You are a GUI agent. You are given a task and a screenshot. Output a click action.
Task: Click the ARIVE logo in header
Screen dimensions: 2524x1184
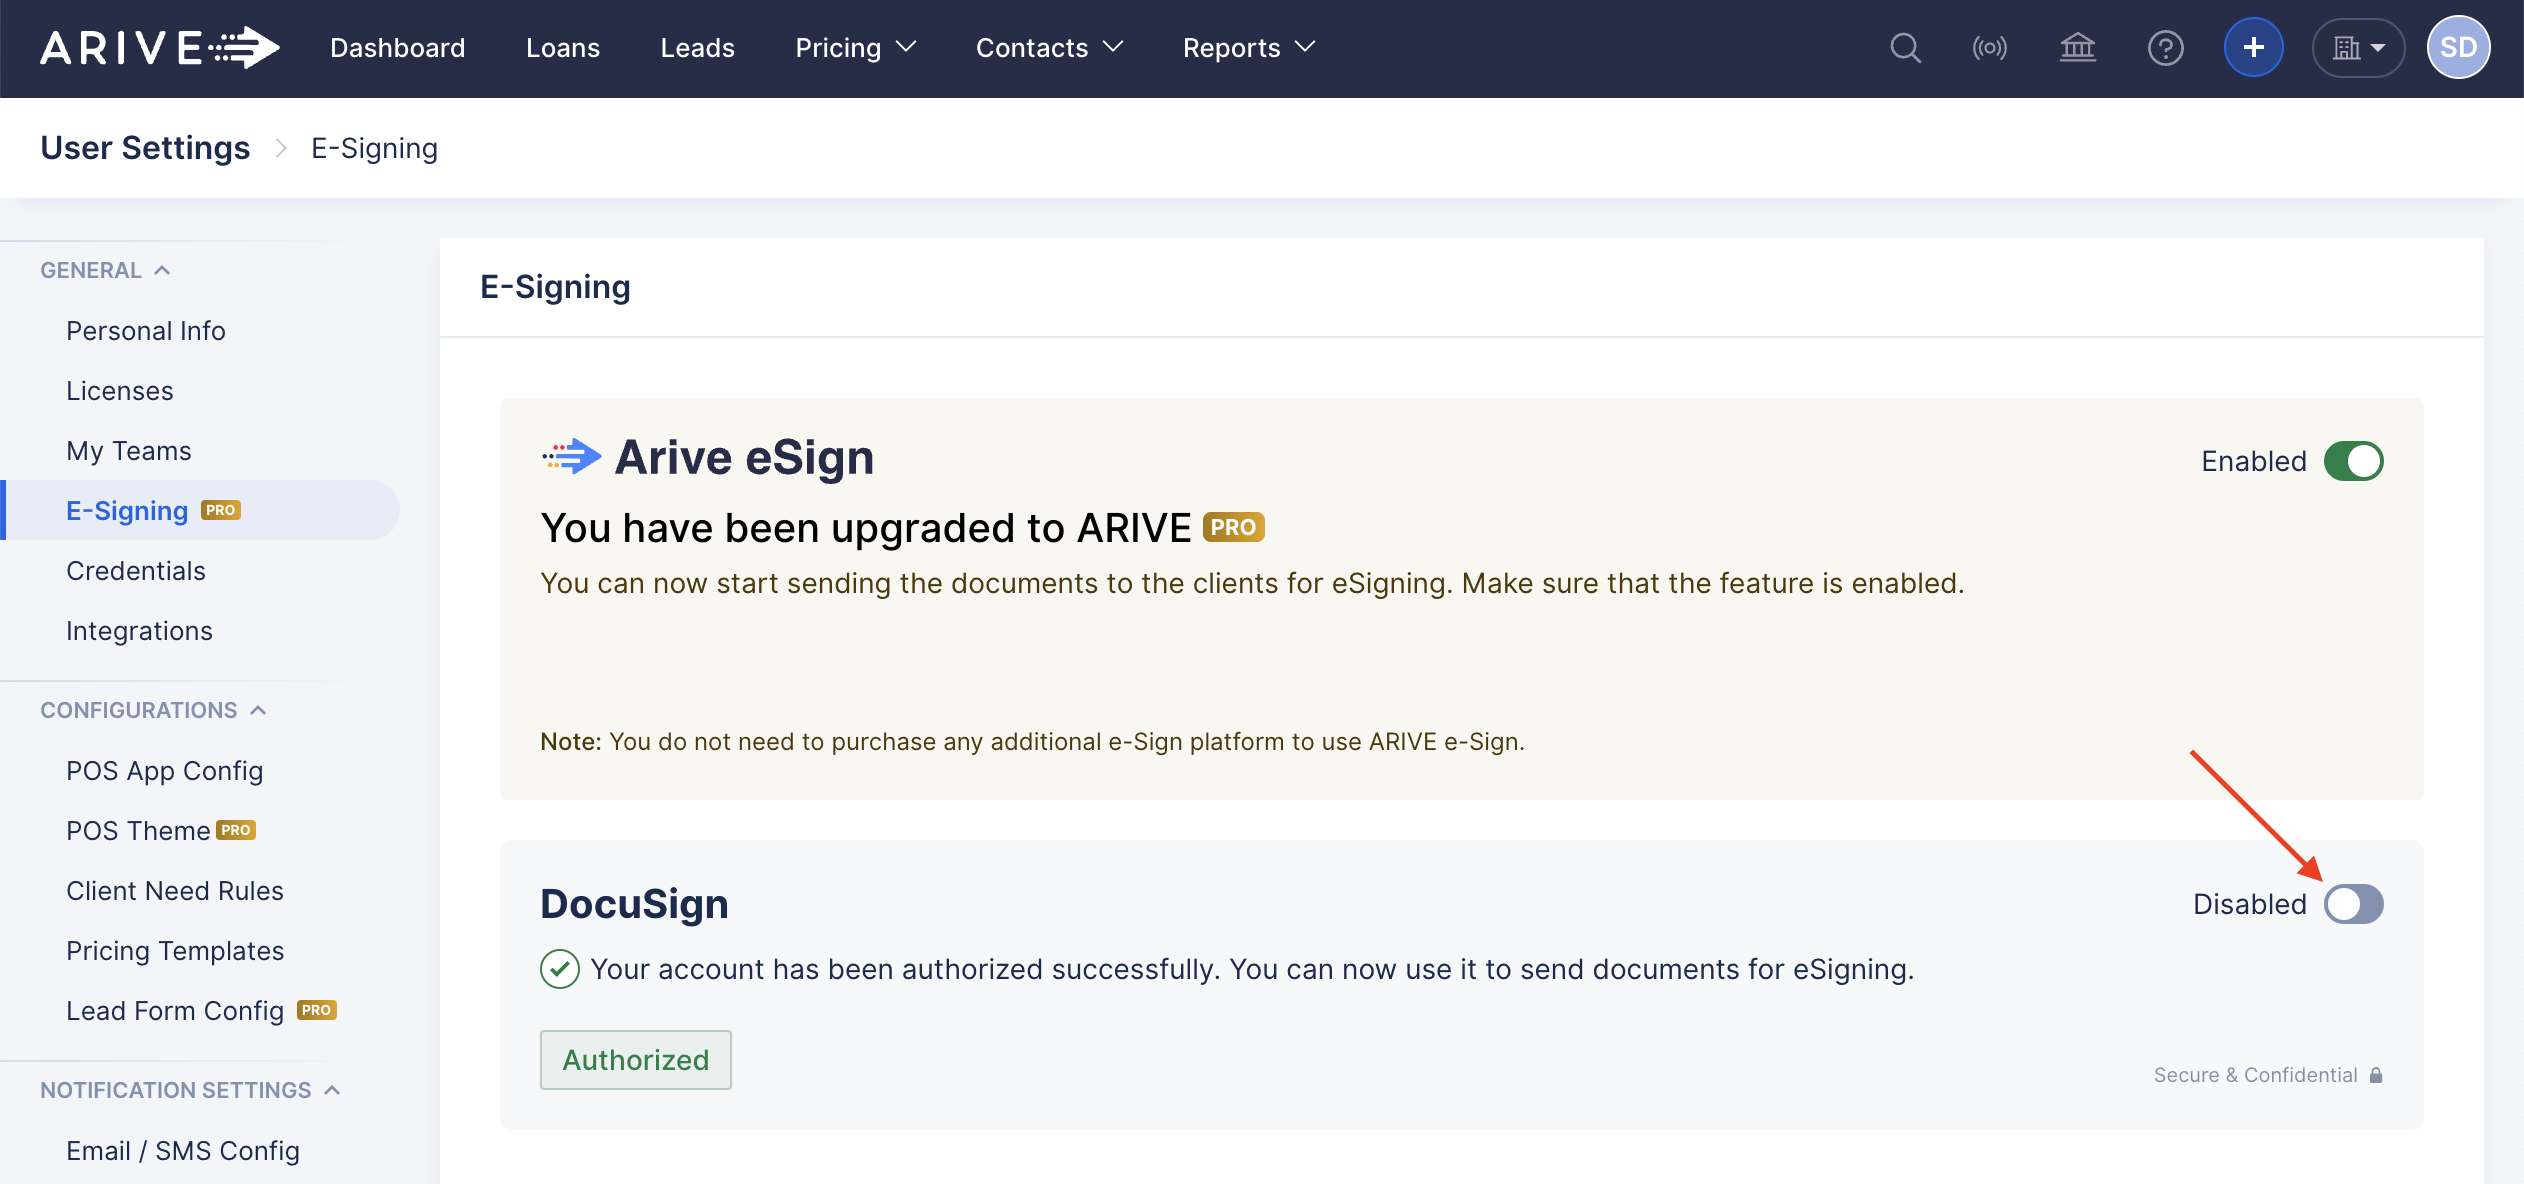click(x=159, y=48)
